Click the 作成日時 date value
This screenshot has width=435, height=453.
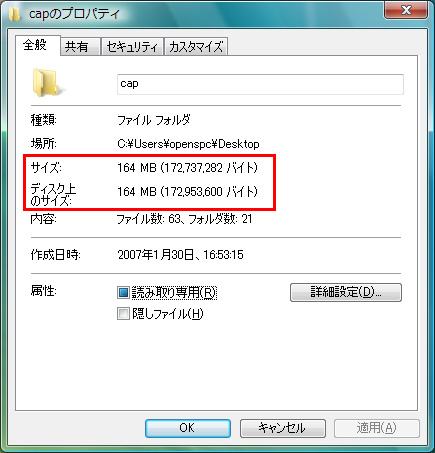pos(180,255)
